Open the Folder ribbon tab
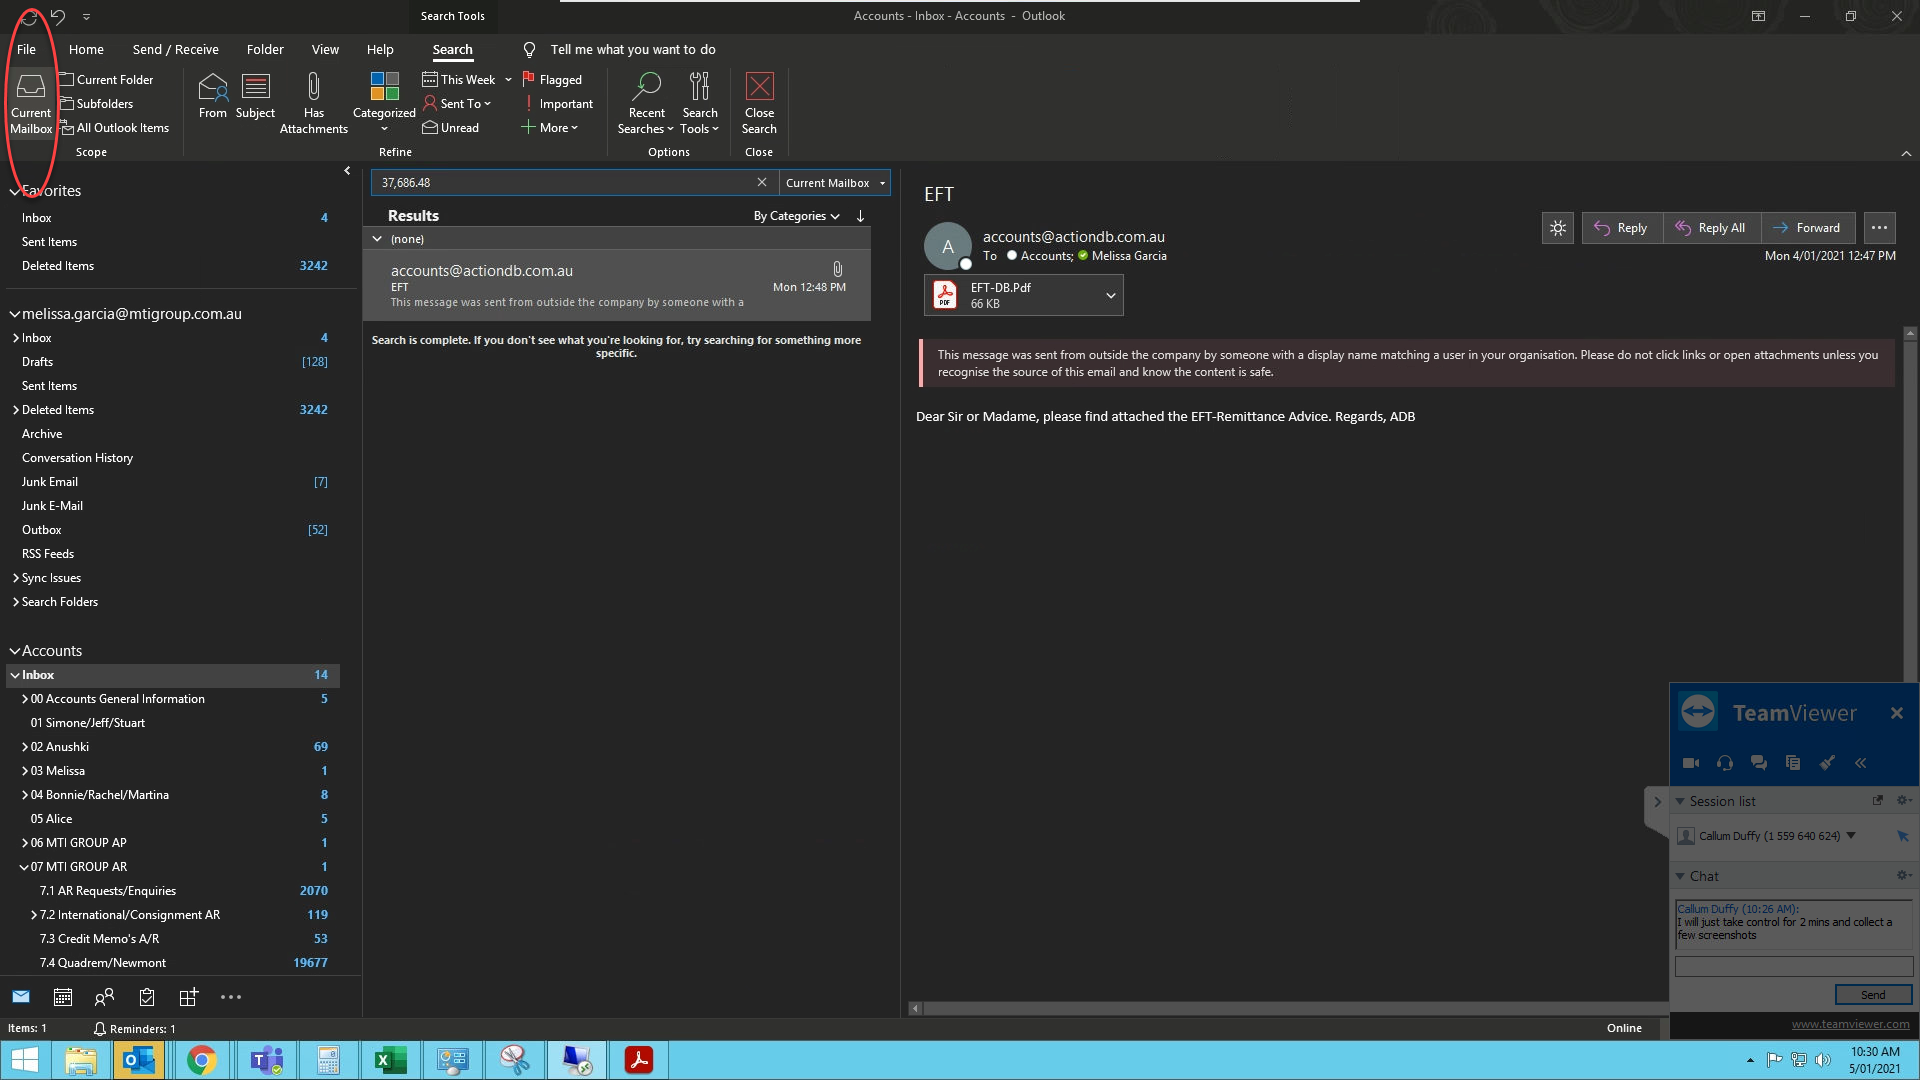The image size is (1920, 1080). click(x=265, y=49)
